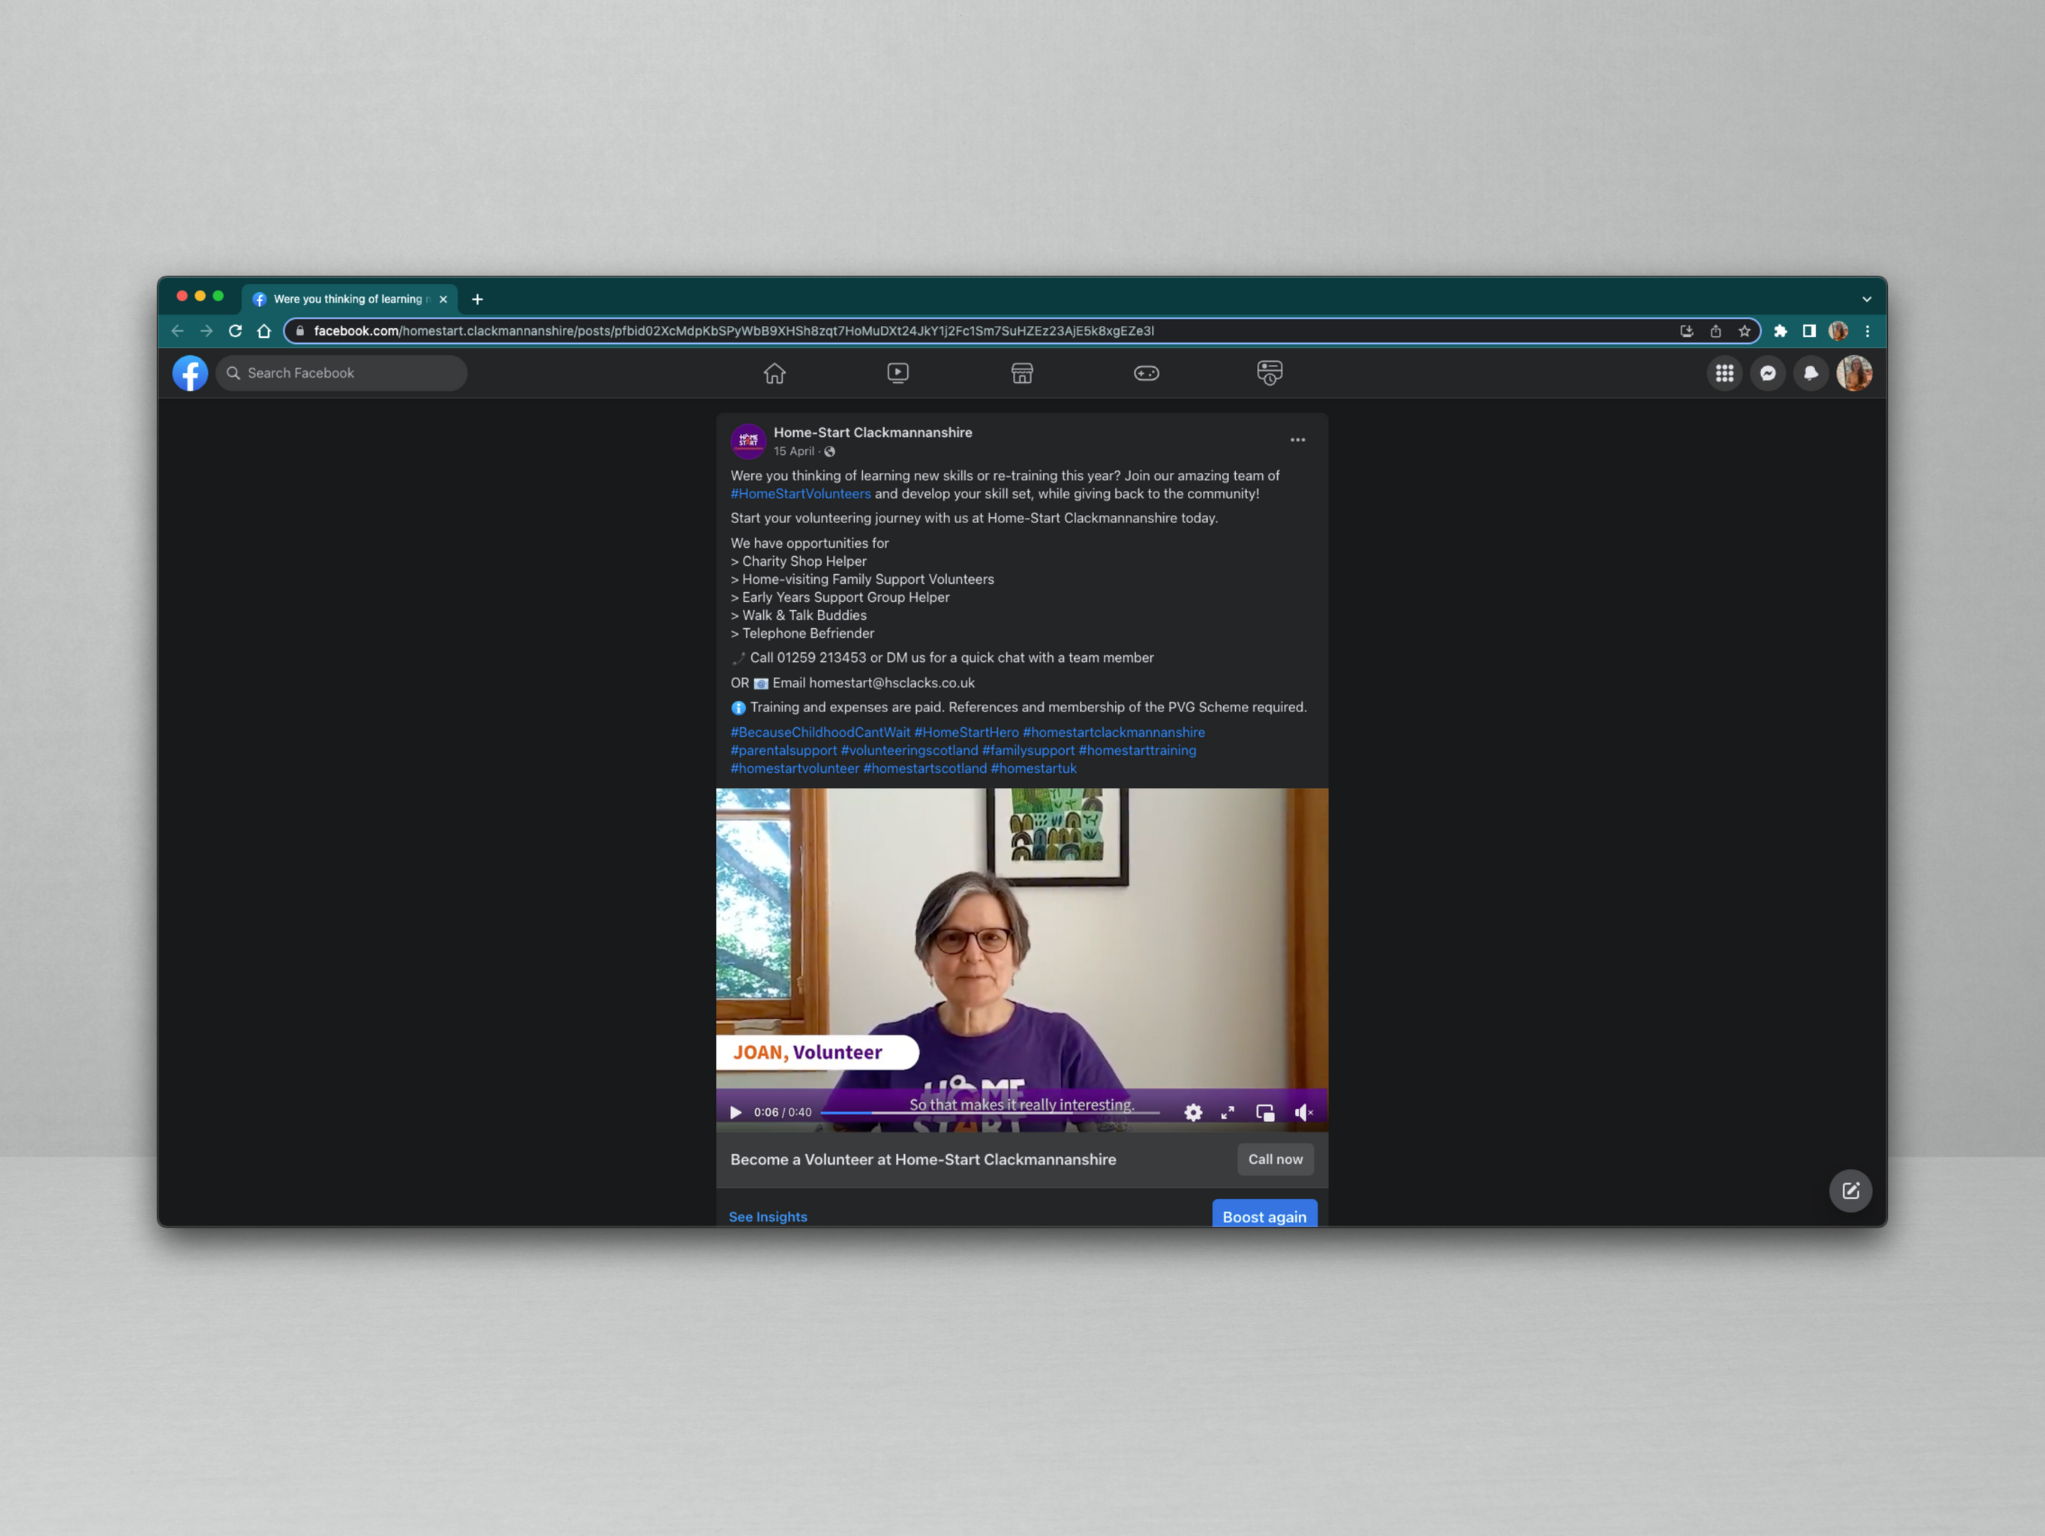Toggle video fullscreen expand icon
The height and width of the screenshot is (1536, 2045).
pyautogui.click(x=1227, y=1112)
